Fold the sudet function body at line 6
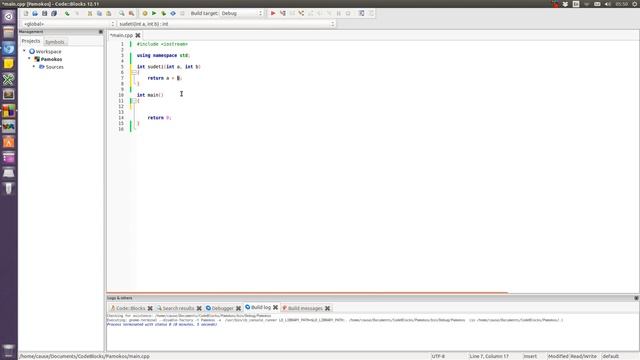The image size is (640, 360). click(x=134, y=72)
